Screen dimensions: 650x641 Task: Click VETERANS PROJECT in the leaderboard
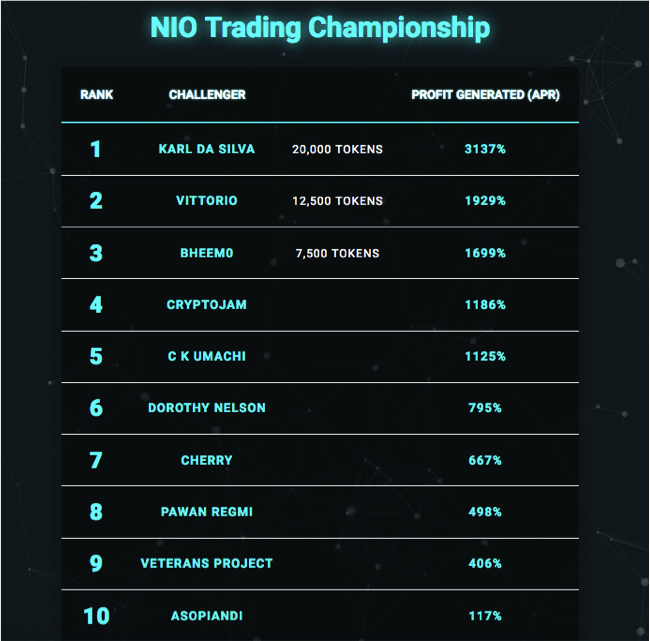207,564
